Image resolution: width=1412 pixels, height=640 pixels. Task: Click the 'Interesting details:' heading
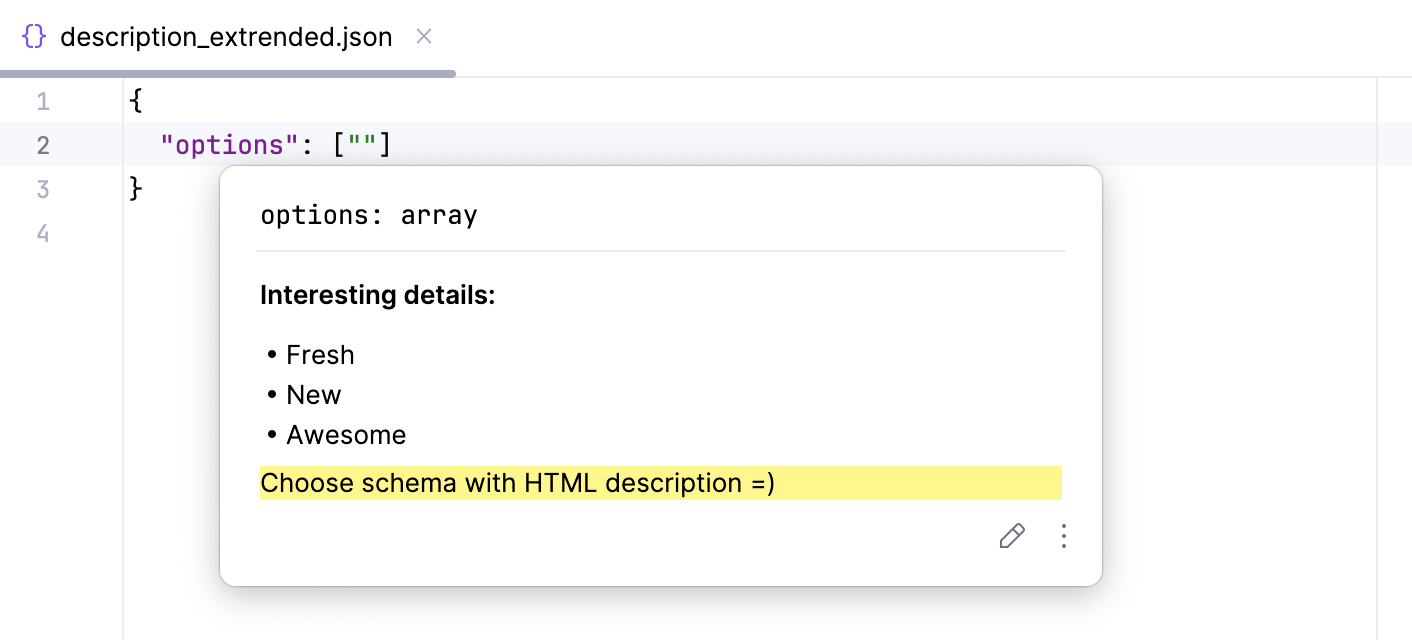377,295
